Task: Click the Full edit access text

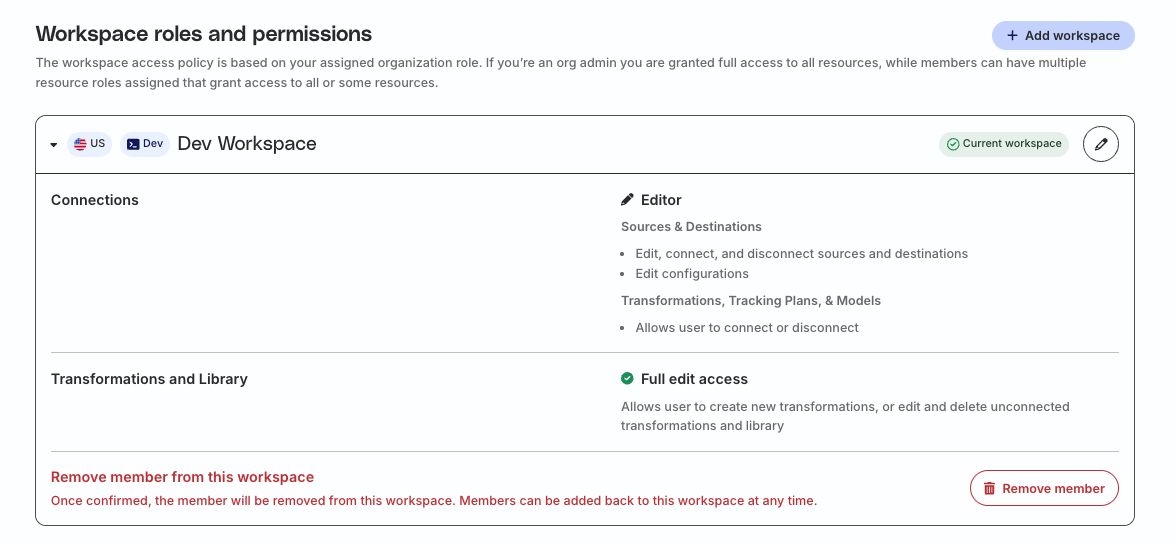Action: pos(694,379)
